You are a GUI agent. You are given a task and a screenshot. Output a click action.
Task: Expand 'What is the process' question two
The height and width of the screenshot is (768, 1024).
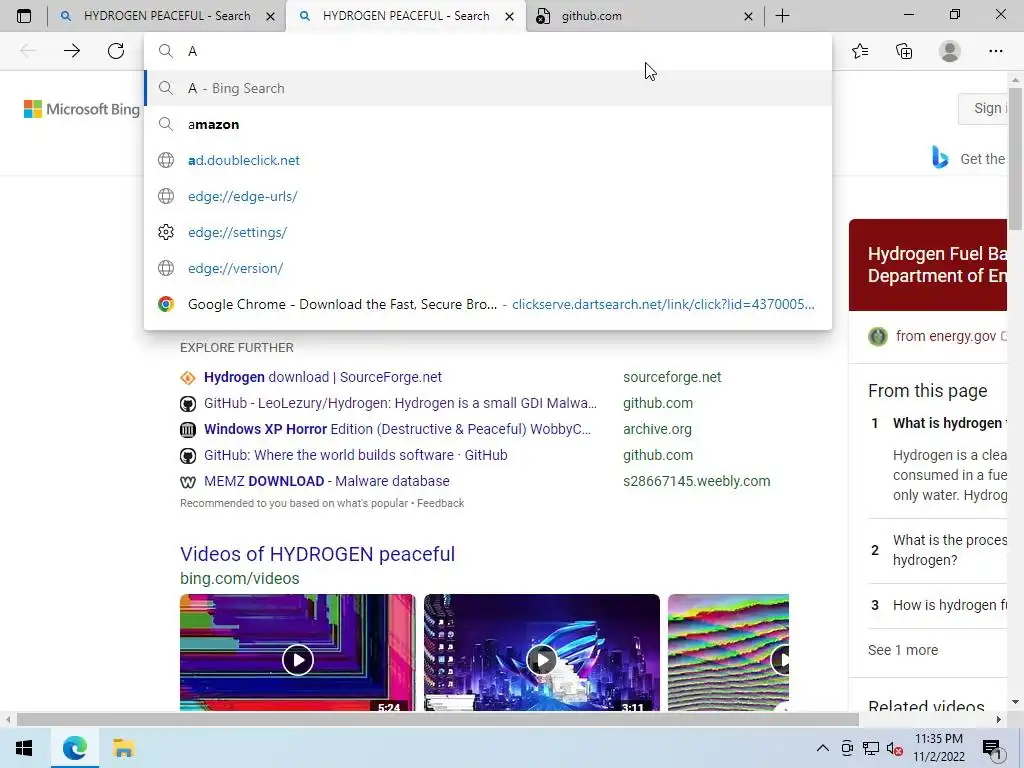coord(950,550)
